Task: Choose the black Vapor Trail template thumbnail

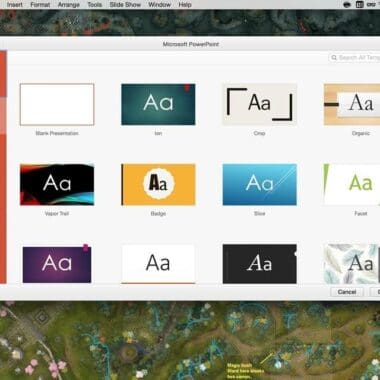Action: point(57,184)
